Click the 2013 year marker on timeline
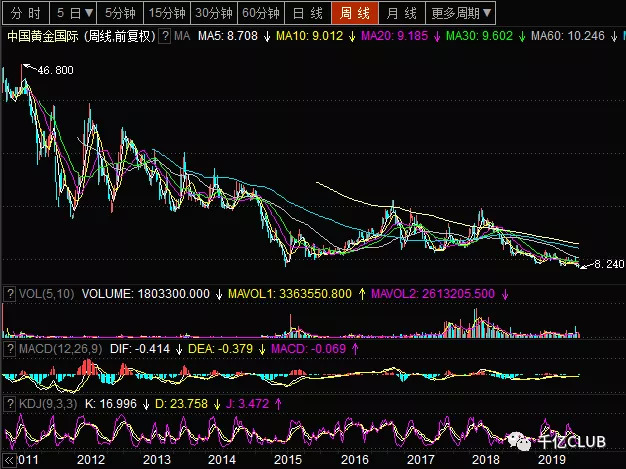626x469 pixels. (x=156, y=460)
